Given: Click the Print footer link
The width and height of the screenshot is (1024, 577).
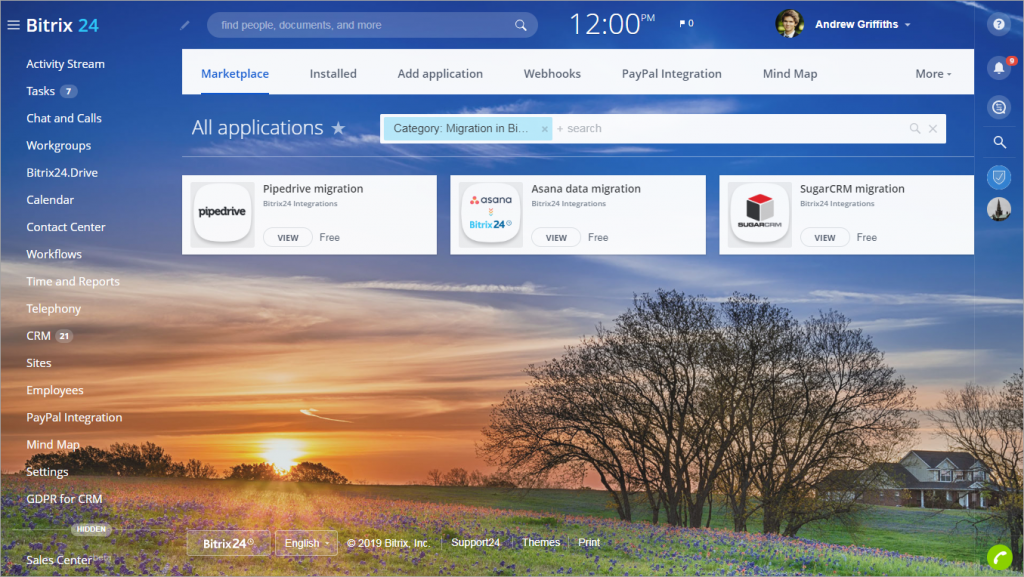Looking at the screenshot, I should [x=588, y=542].
